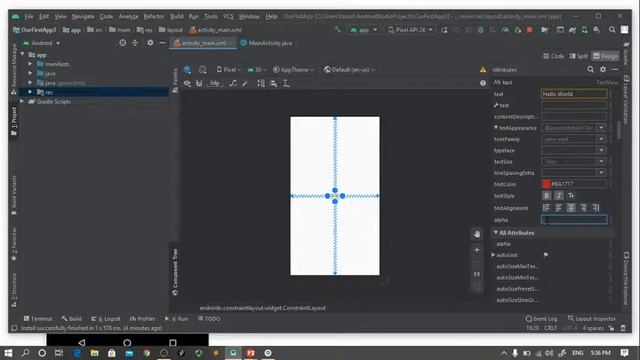Image resolution: width=640 pixels, height=360 pixels.
Task: Expand the manifests folder
Action: [30, 64]
